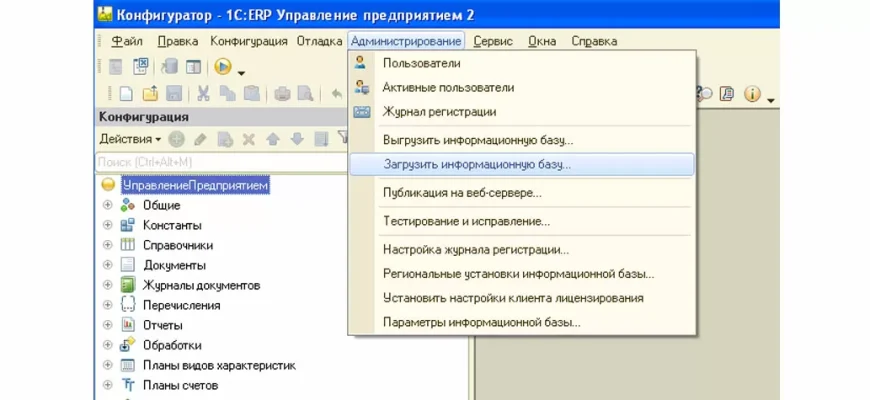The image size is (870, 400).
Task: Click the Start Debugging play icon
Action: coord(222,67)
